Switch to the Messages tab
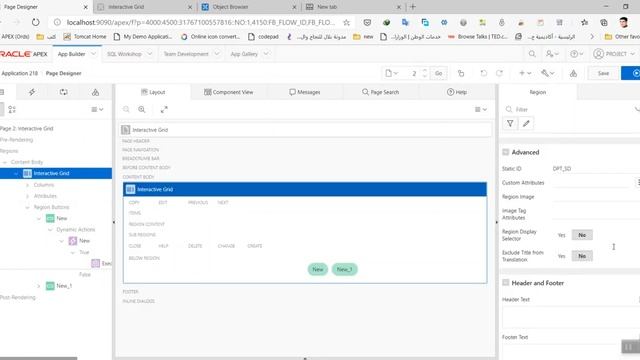 tap(305, 92)
